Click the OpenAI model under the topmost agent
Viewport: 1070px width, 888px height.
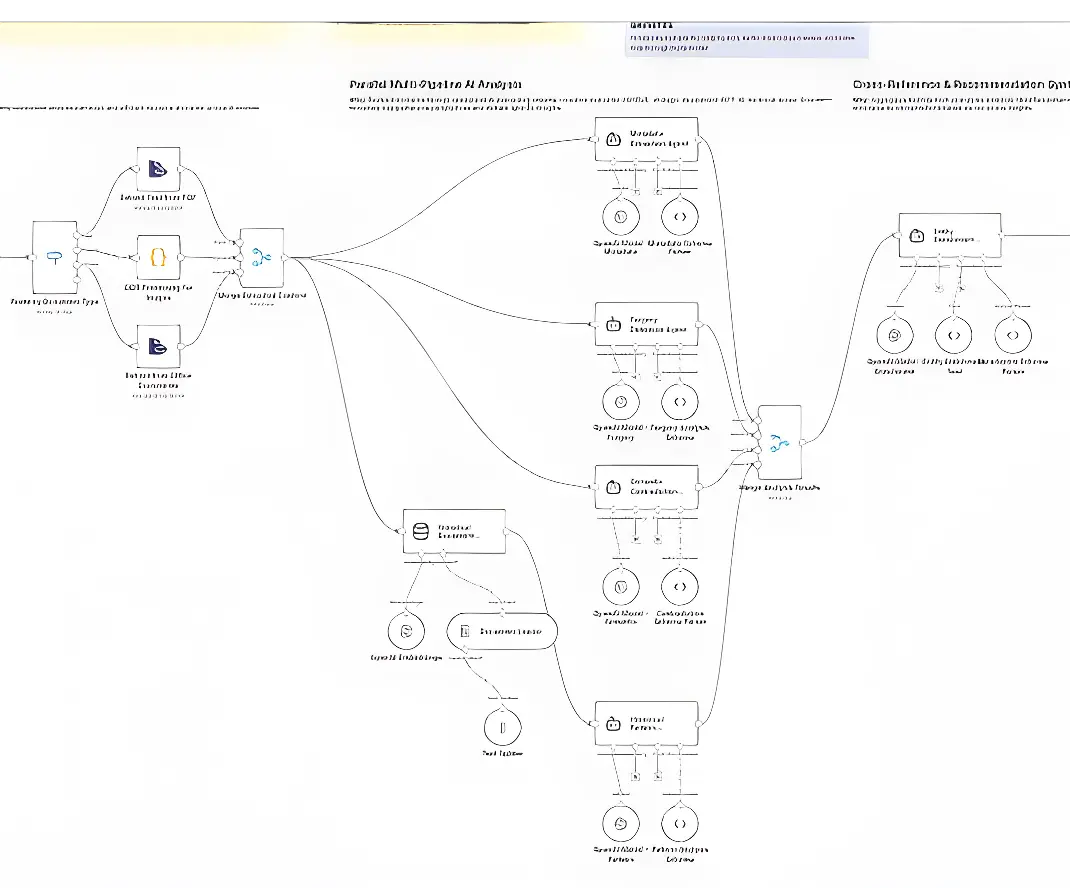[x=621, y=216]
